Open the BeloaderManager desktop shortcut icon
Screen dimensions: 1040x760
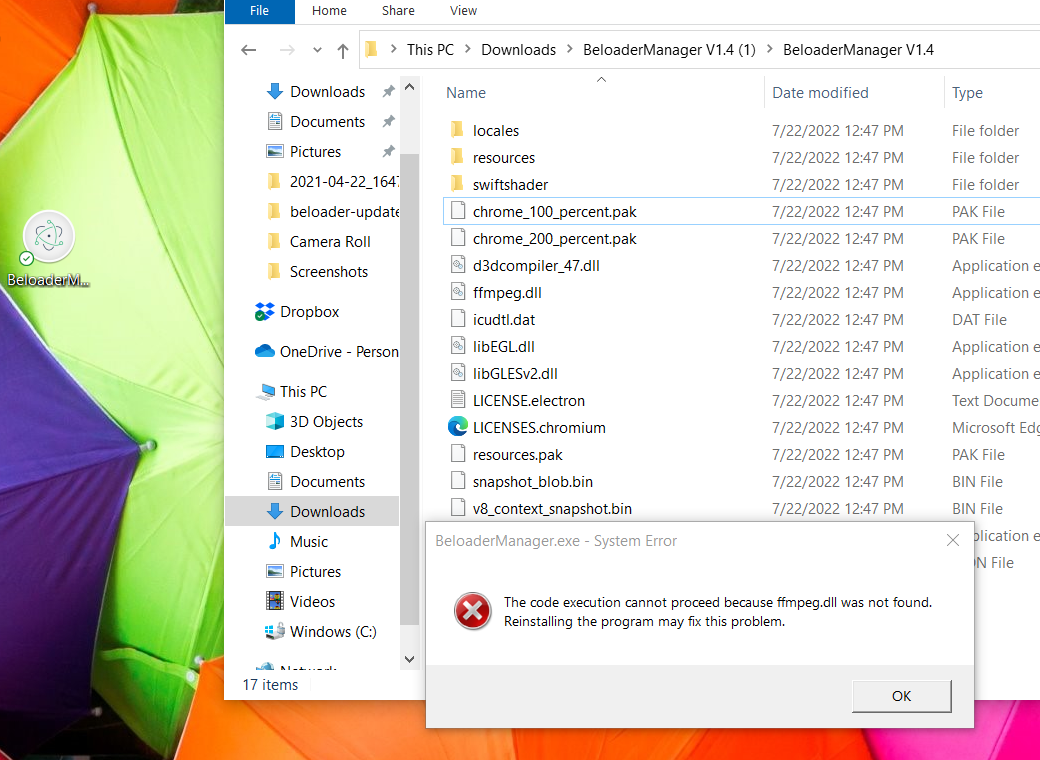(x=49, y=238)
